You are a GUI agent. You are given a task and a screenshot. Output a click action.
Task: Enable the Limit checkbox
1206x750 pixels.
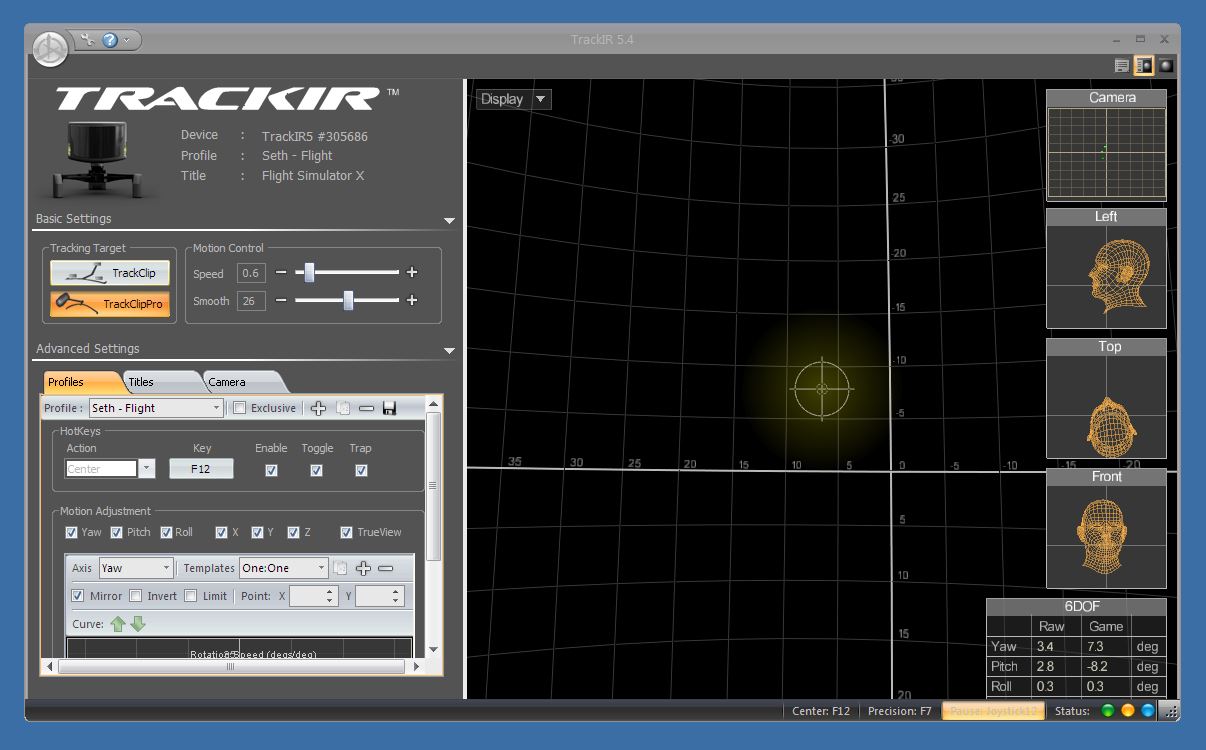[x=191, y=596]
